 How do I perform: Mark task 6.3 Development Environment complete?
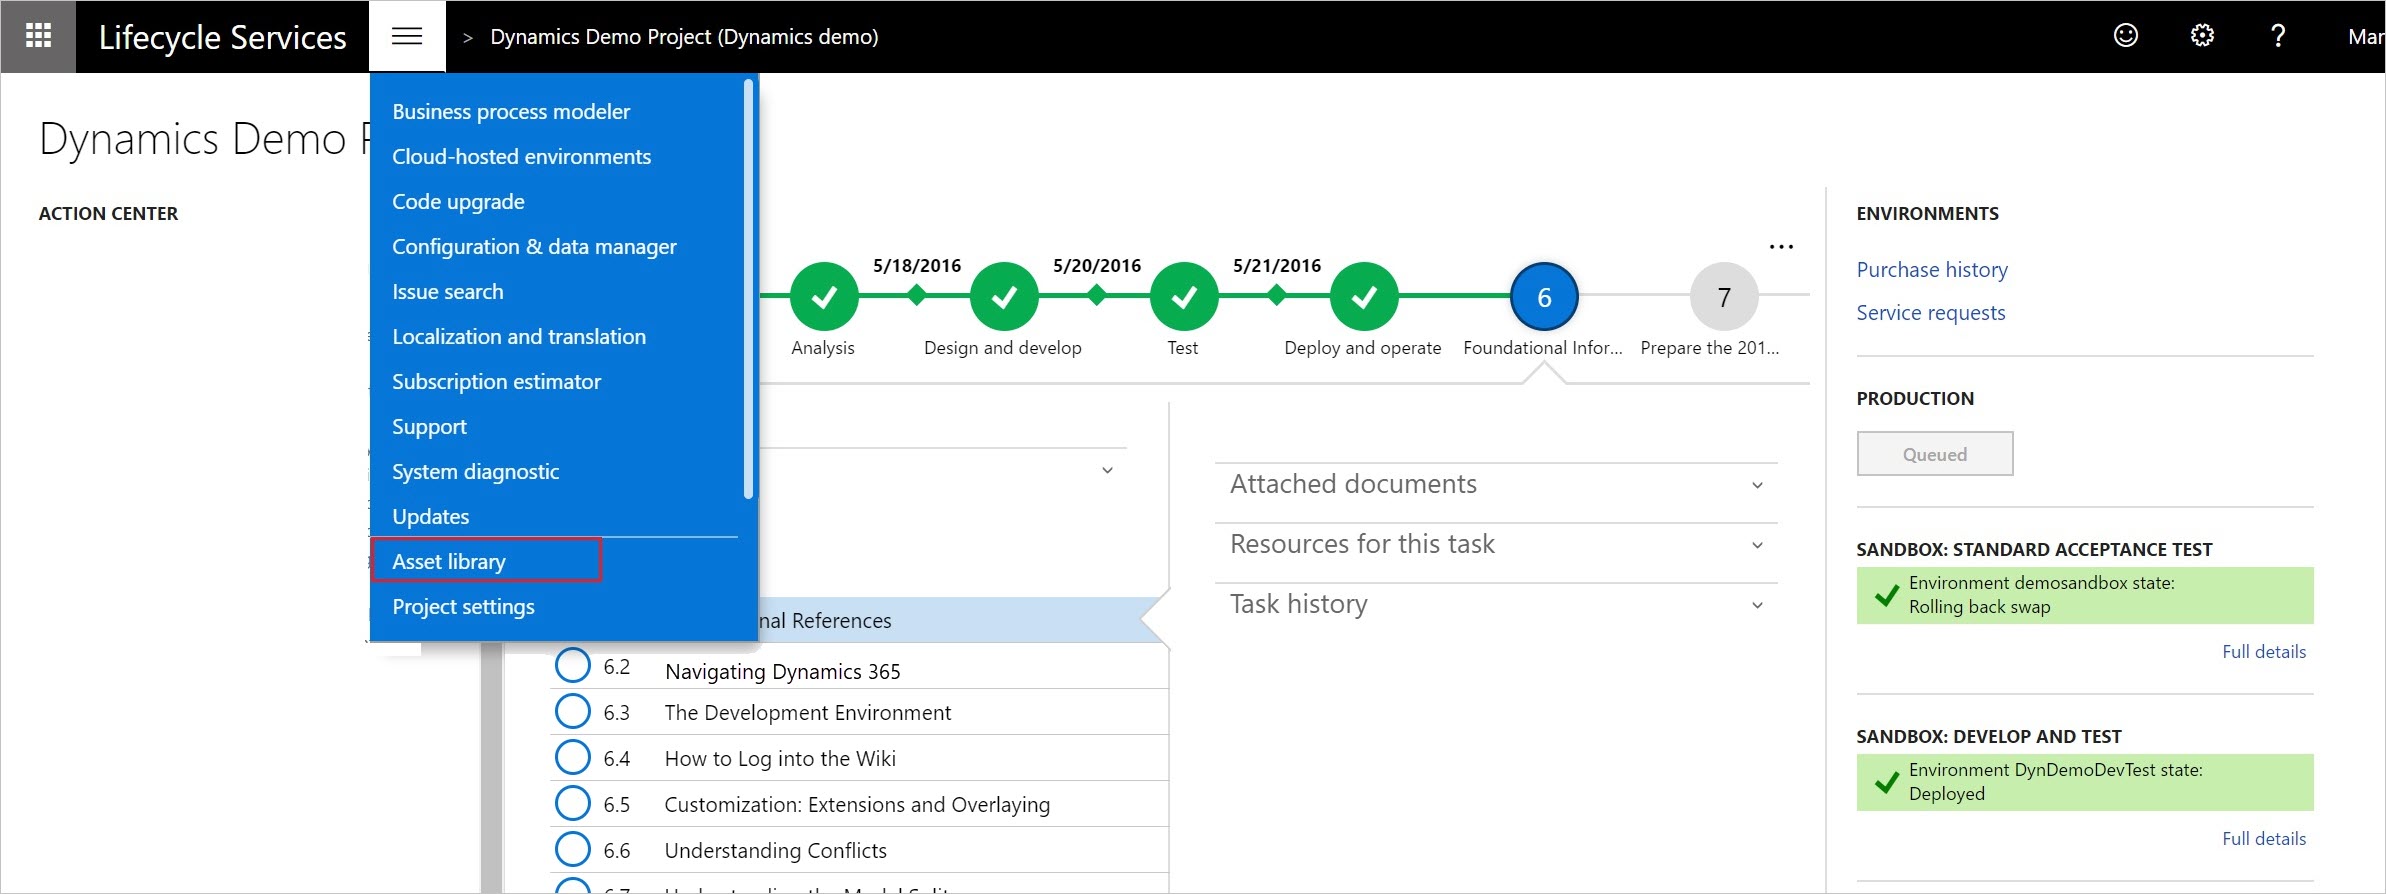click(572, 712)
